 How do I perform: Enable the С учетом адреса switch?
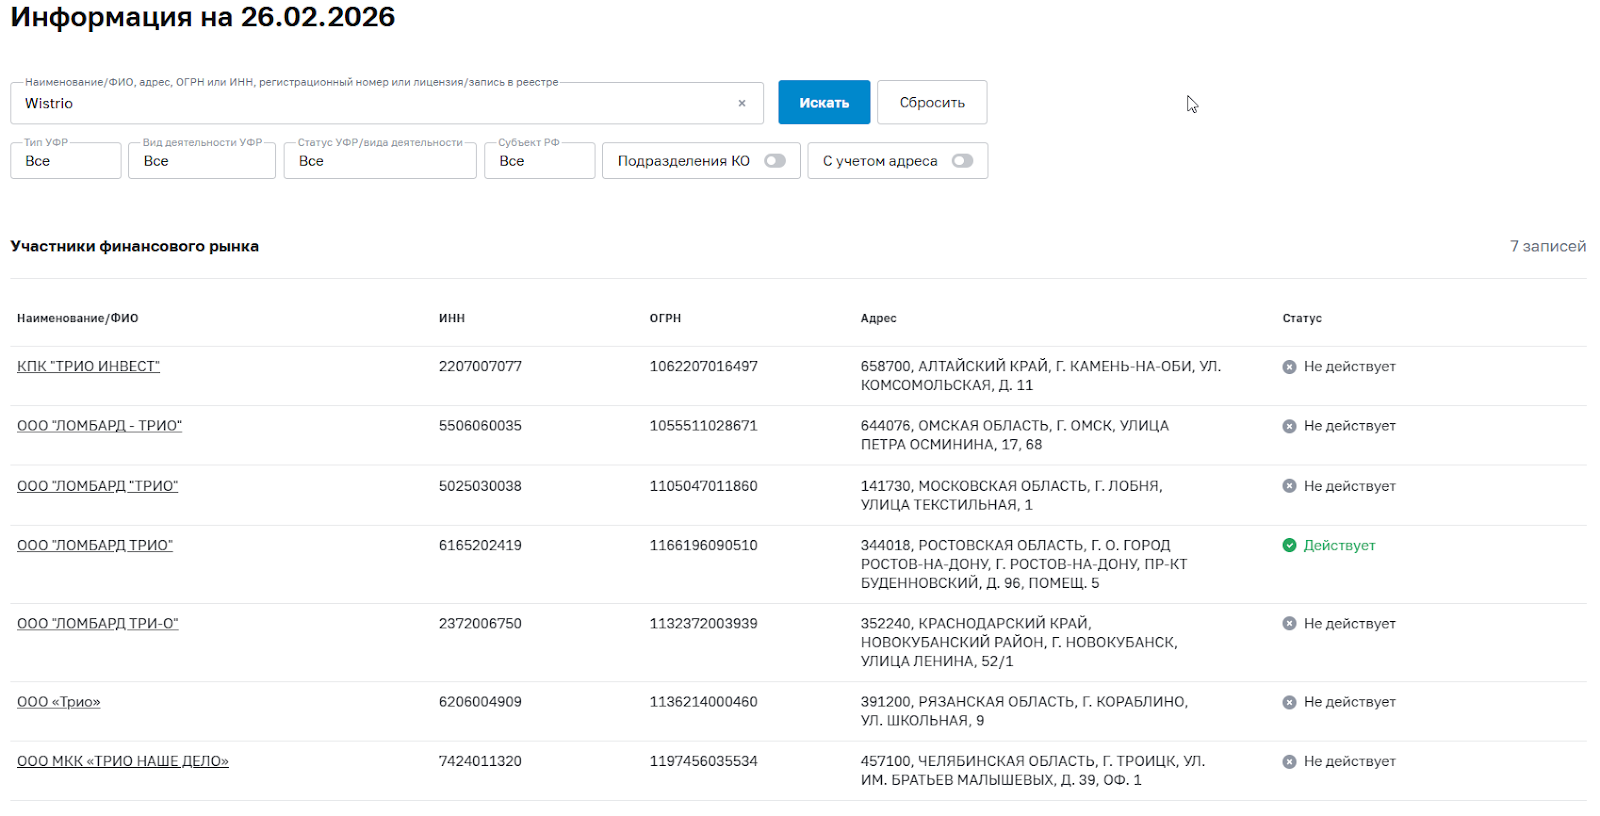coord(962,161)
